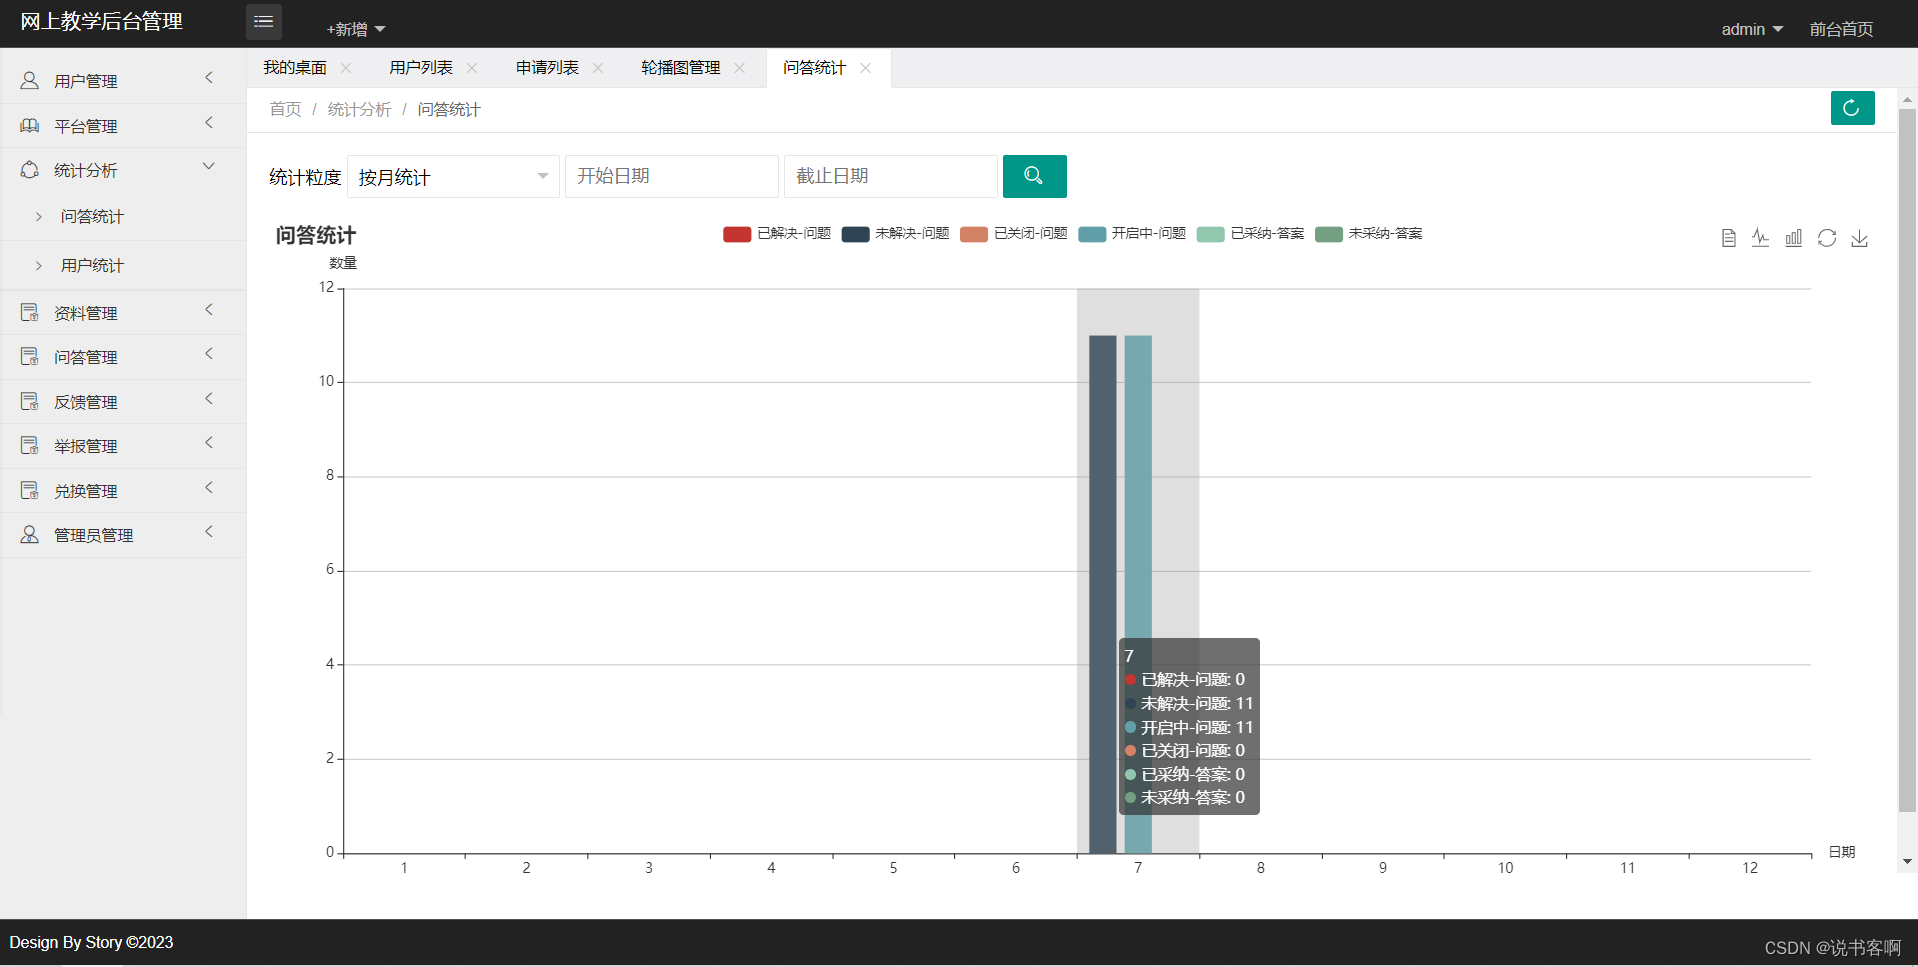This screenshot has width=1918, height=967.
Task: Click 首页 breadcrumb link
Action: pyautogui.click(x=285, y=110)
